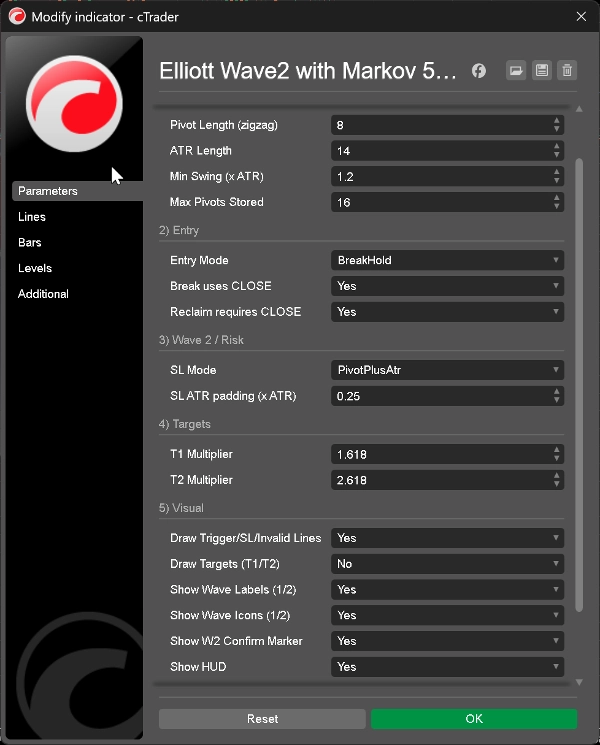Screen dimensions: 600x745
Task: Close the Modify indicator dialog
Action: [x=582, y=17]
